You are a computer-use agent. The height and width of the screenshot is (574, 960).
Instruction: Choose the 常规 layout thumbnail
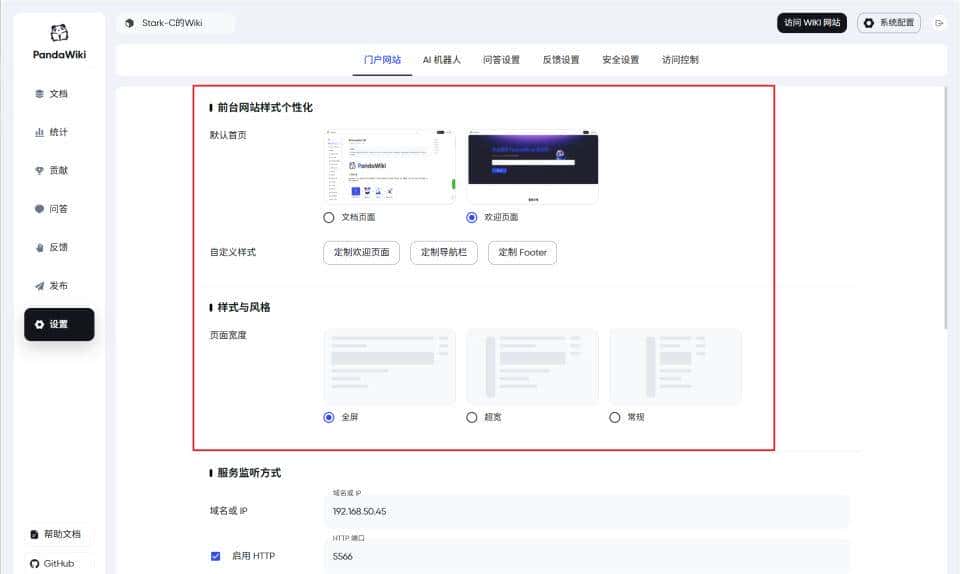coord(675,367)
